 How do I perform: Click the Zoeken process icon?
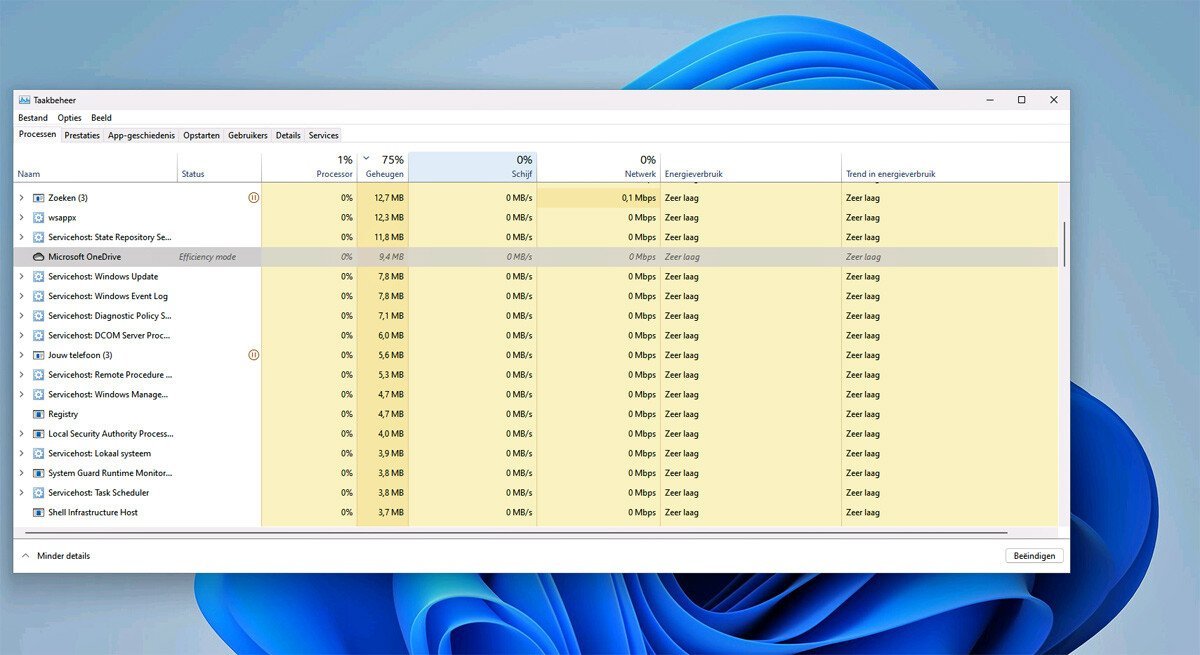click(39, 198)
